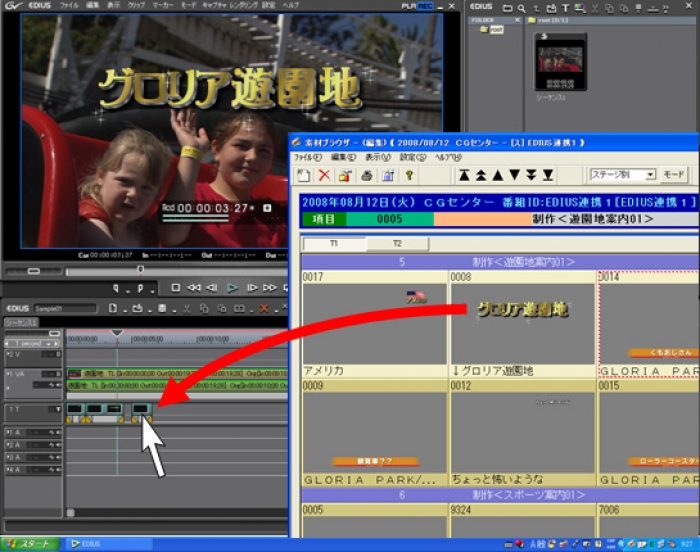Open the 表示 menu in material browser
Screen dimensions: 700x552
[x=378, y=158]
